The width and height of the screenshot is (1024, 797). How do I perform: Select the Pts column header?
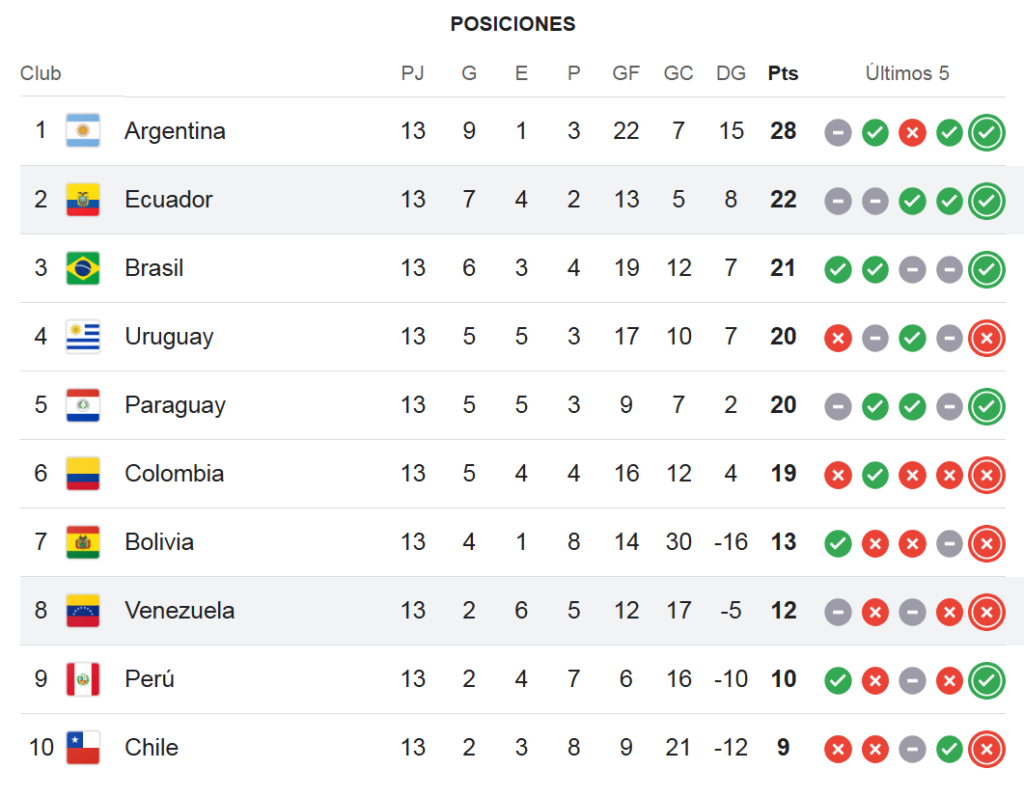[x=783, y=73]
